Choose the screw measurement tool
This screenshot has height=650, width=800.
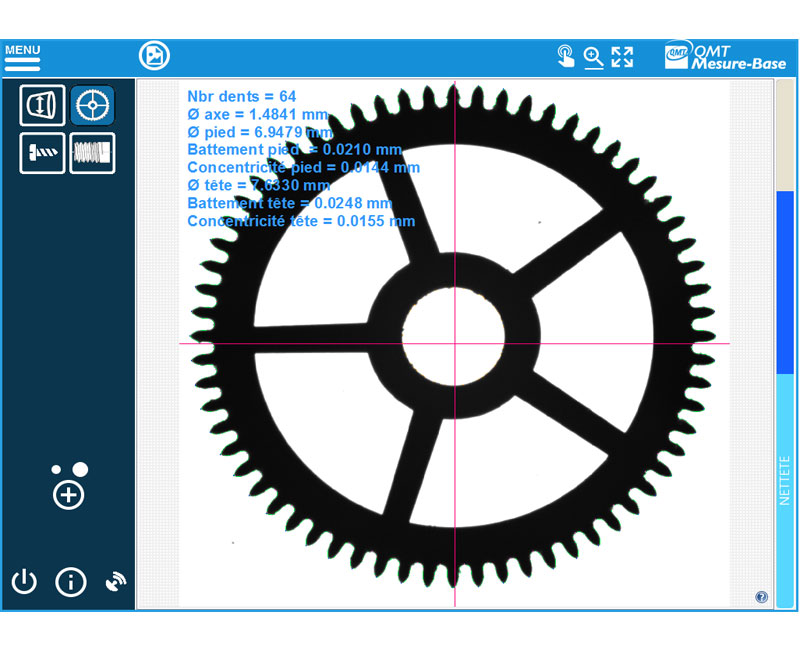click(42, 153)
